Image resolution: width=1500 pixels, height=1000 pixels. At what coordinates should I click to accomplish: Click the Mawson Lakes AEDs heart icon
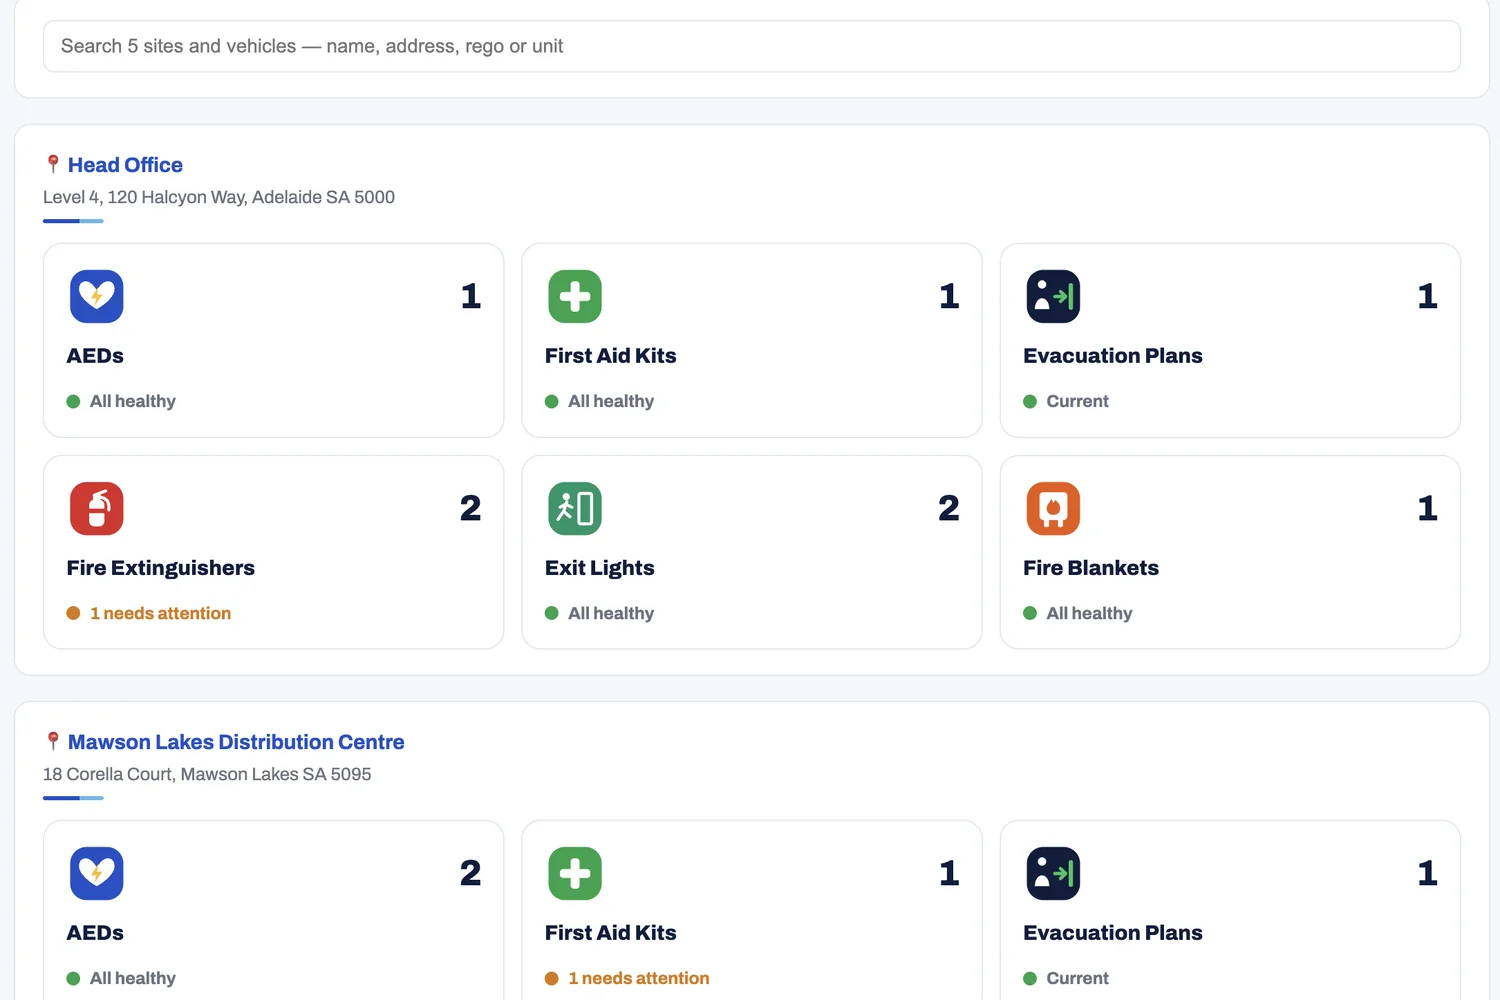97,873
